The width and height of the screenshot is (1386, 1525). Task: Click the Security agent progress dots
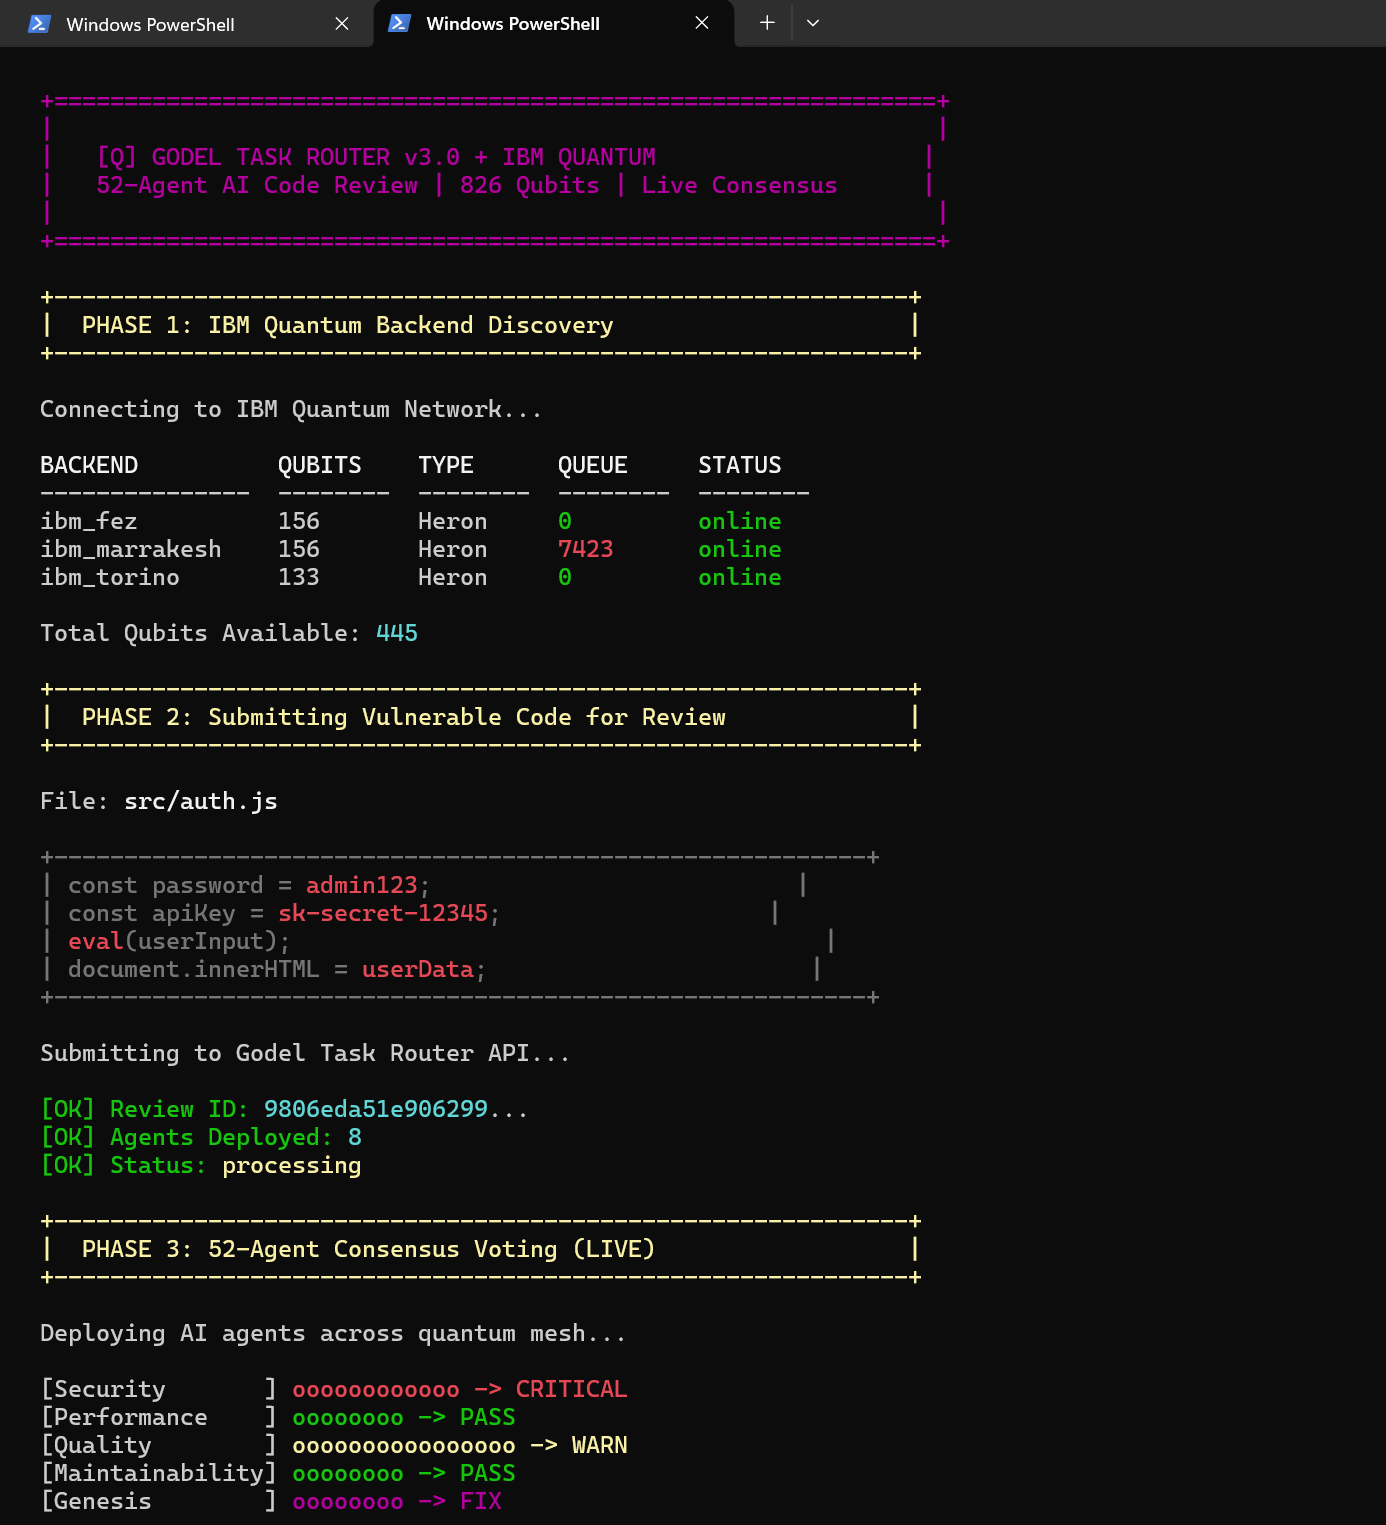[375, 1388]
